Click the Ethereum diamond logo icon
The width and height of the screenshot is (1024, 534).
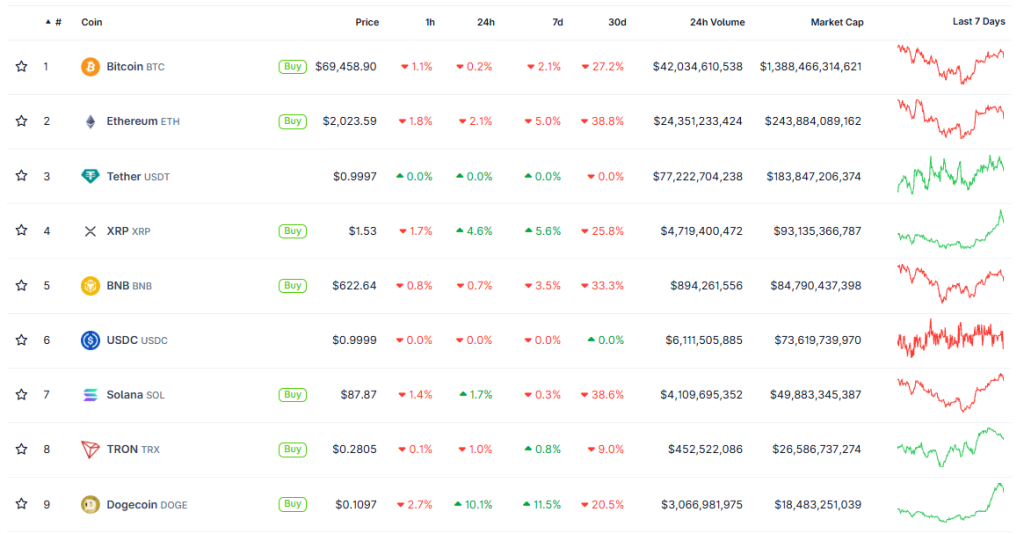pos(90,122)
